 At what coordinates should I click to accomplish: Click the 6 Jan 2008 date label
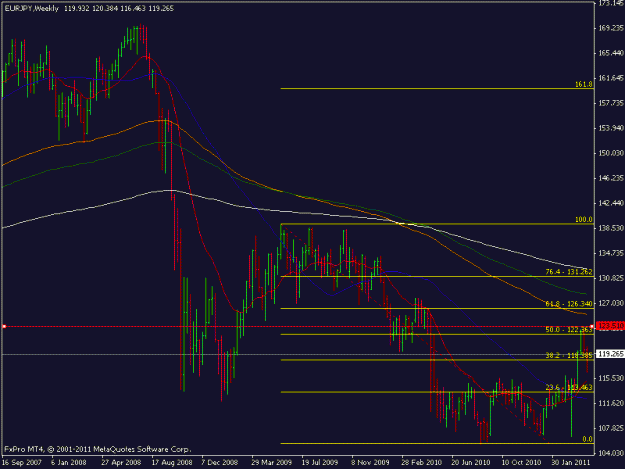pyautogui.click(x=69, y=463)
